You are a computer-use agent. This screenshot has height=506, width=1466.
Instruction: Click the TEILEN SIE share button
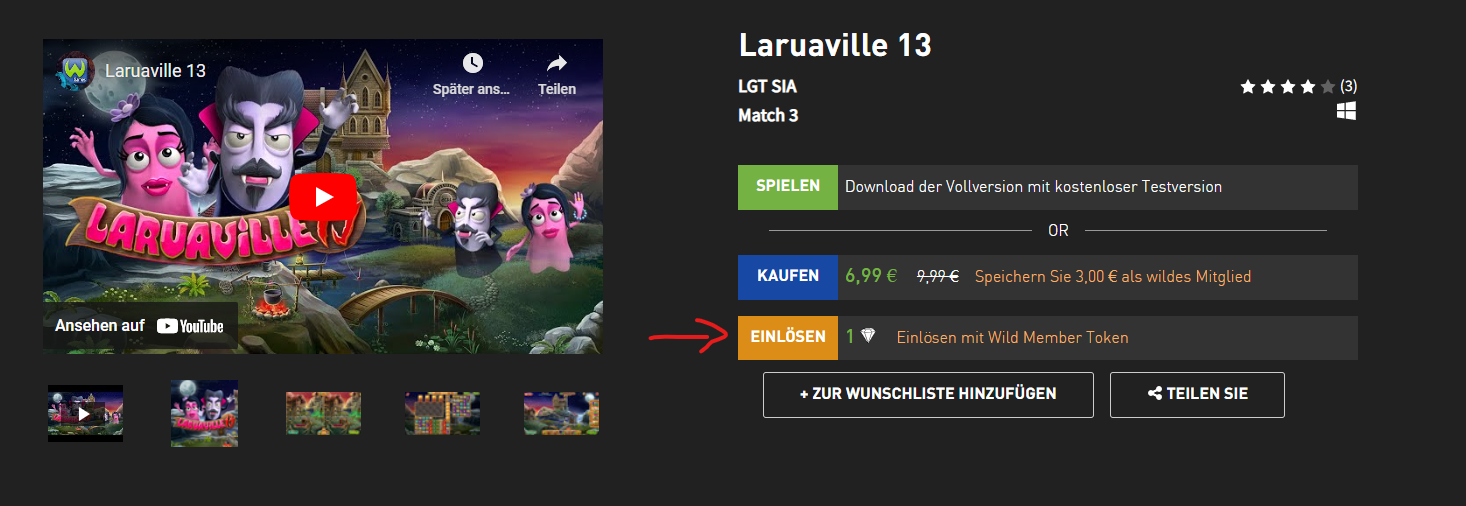click(x=1197, y=394)
